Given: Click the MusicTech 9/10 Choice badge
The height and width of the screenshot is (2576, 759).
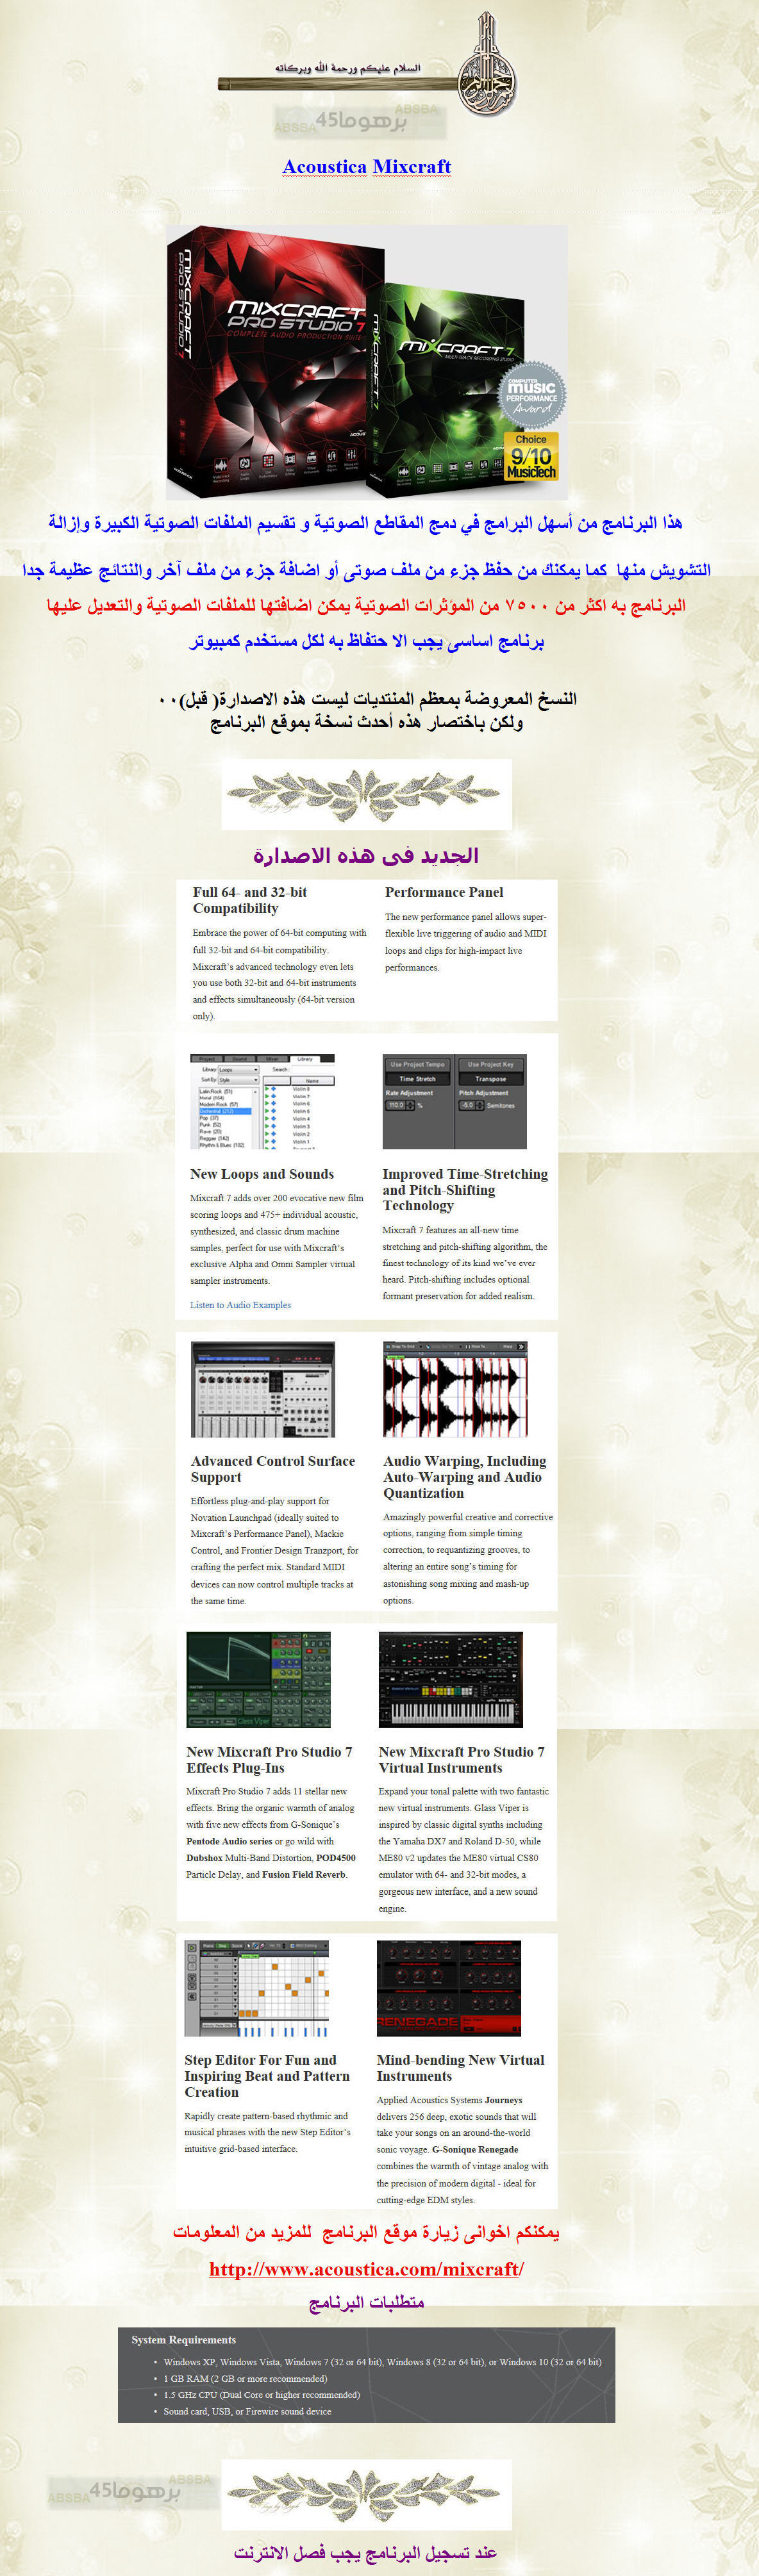Looking at the screenshot, I should (x=531, y=456).
